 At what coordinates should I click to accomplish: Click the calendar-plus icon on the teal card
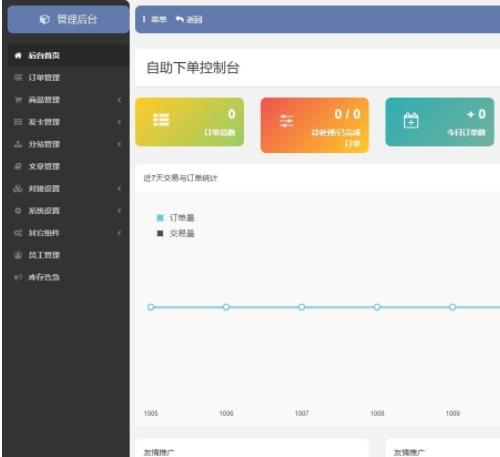point(411,120)
